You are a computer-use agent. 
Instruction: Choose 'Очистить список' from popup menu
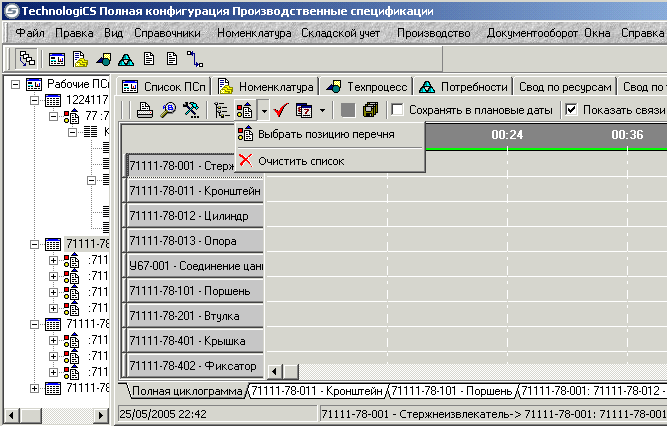coord(301,160)
